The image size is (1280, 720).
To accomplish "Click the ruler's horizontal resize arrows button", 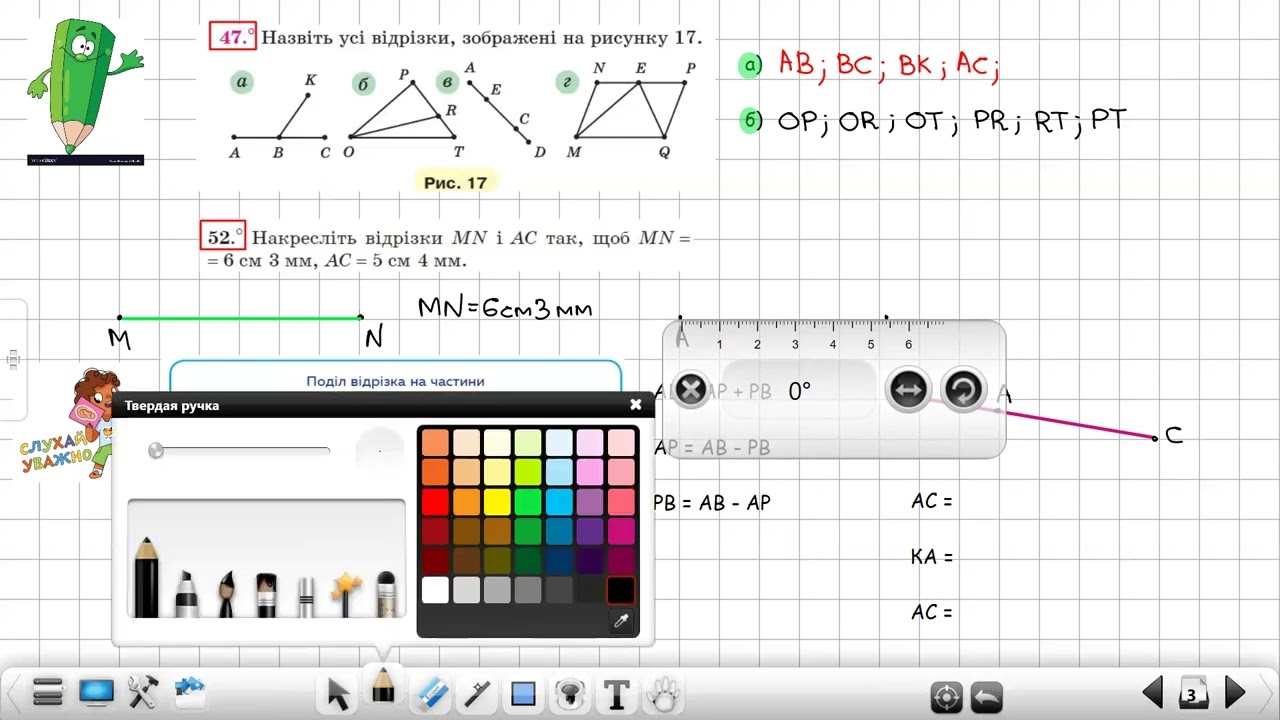I will pos(908,389).
